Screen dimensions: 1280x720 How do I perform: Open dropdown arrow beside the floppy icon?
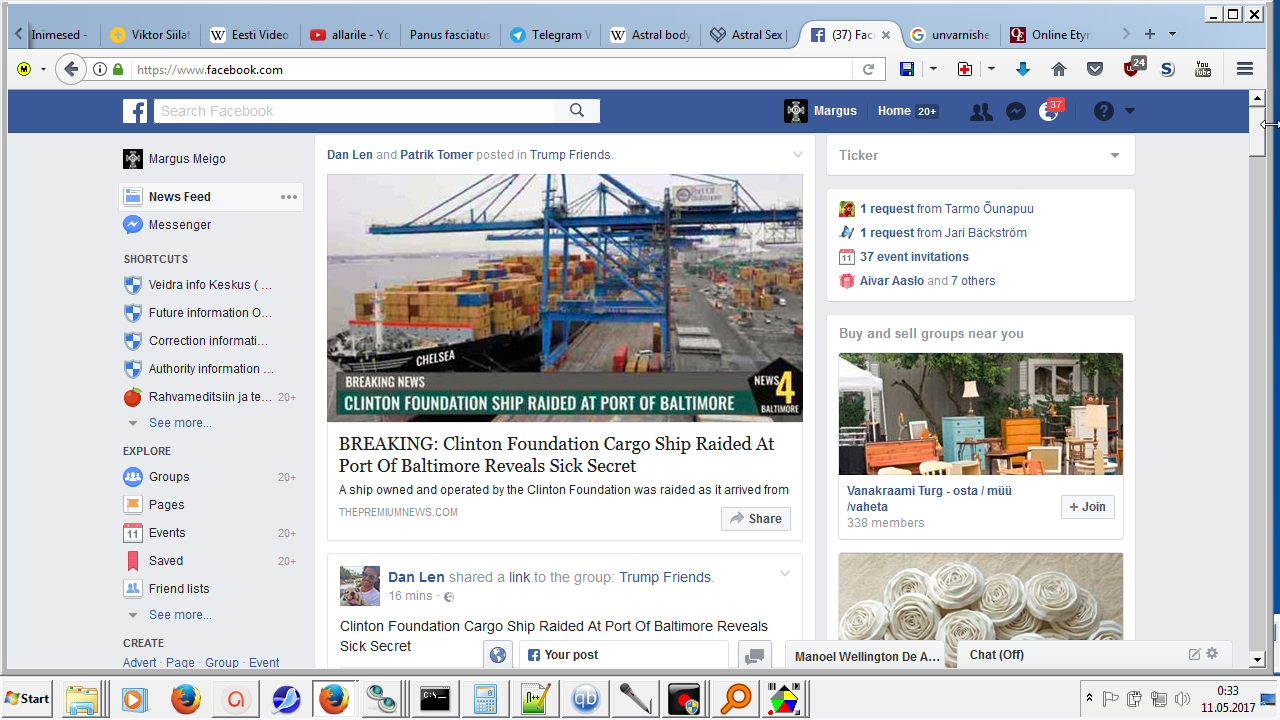coord(933,69)
